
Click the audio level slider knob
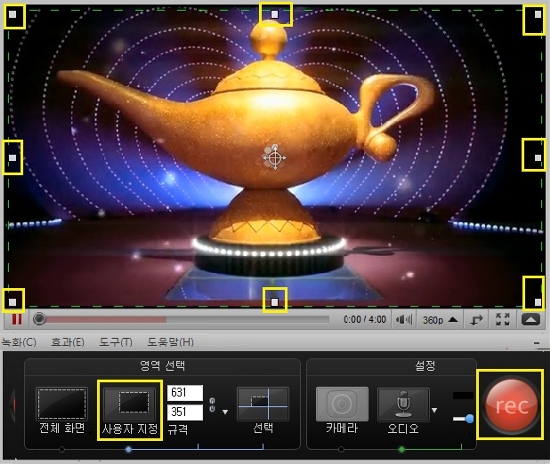[x=469, y=418]
